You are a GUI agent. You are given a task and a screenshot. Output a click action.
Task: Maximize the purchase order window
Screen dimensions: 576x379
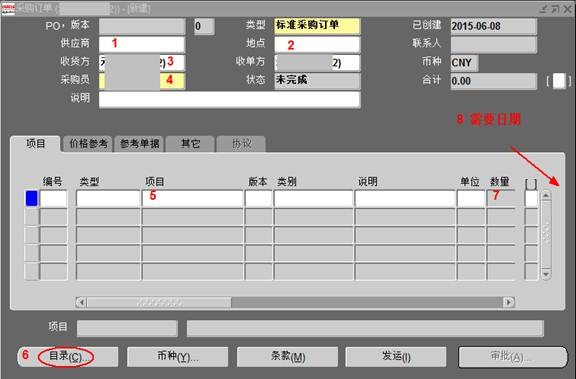tap(555, 9)
